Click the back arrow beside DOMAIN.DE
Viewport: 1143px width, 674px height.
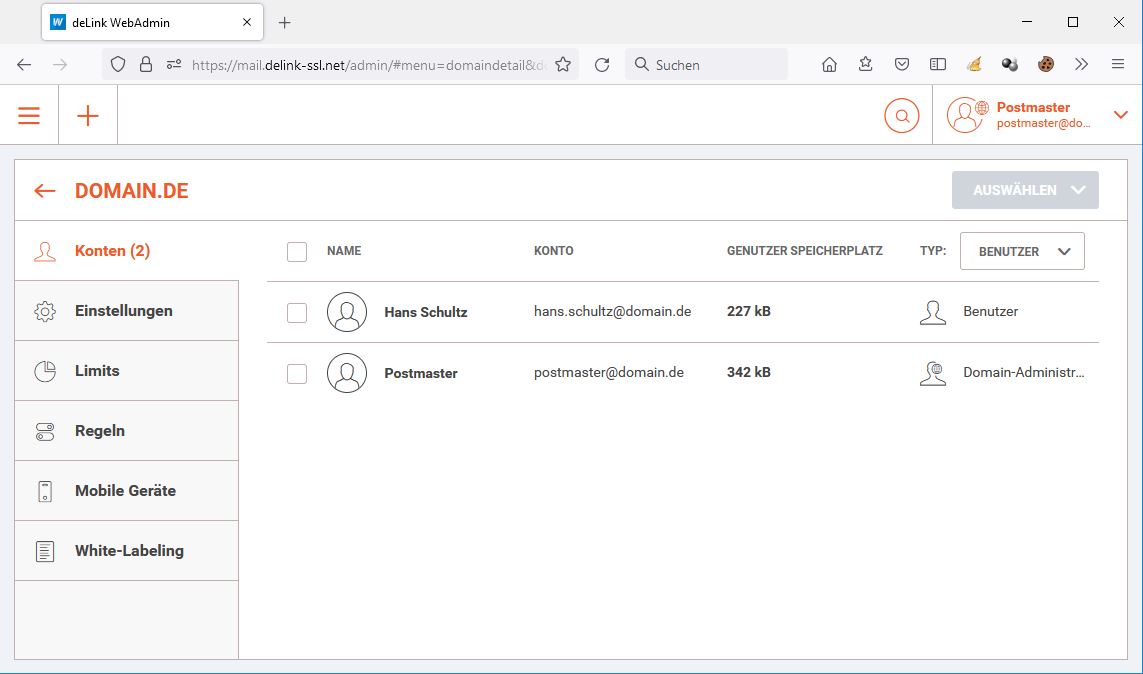[45, 191]
